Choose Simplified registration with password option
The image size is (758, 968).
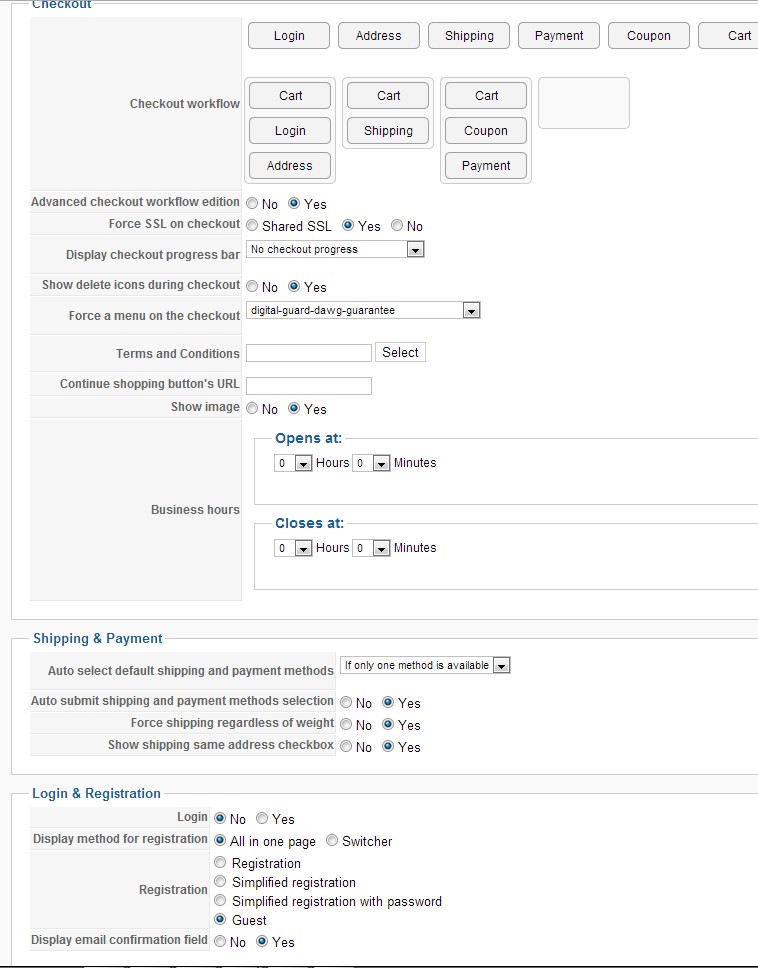coord(220,901)
